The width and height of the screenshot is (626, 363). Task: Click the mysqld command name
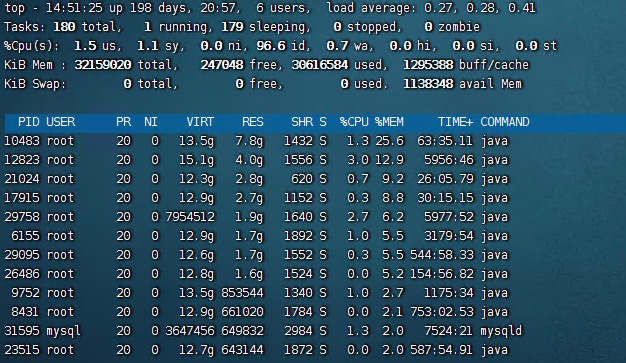pyautogui.click(x=501, y=331)
